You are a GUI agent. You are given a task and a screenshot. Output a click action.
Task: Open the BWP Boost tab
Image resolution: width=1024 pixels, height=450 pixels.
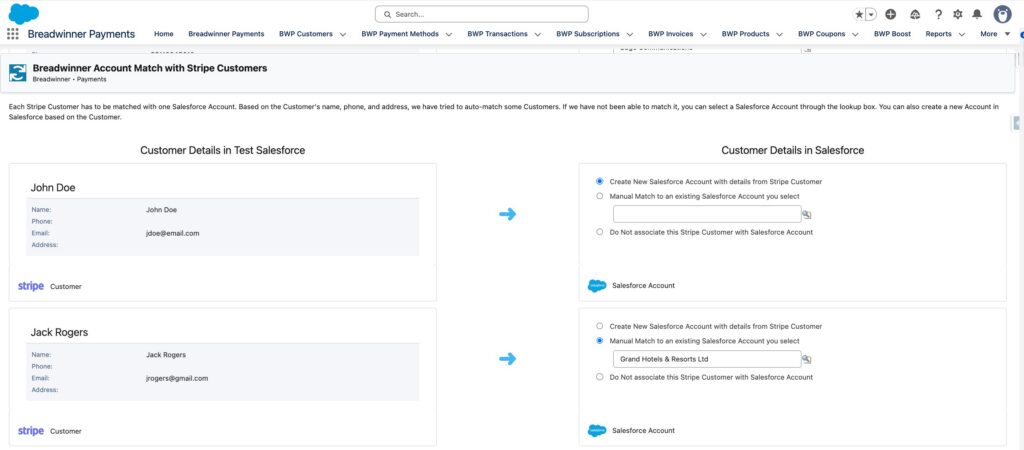pos(892,34)
